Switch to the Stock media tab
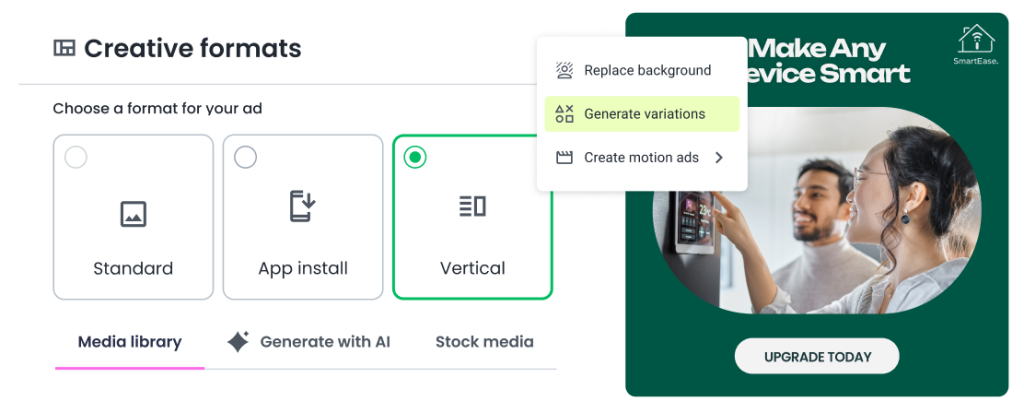Image resolution: width=1024 pixels, height=413 pixels. click(484, 342)
